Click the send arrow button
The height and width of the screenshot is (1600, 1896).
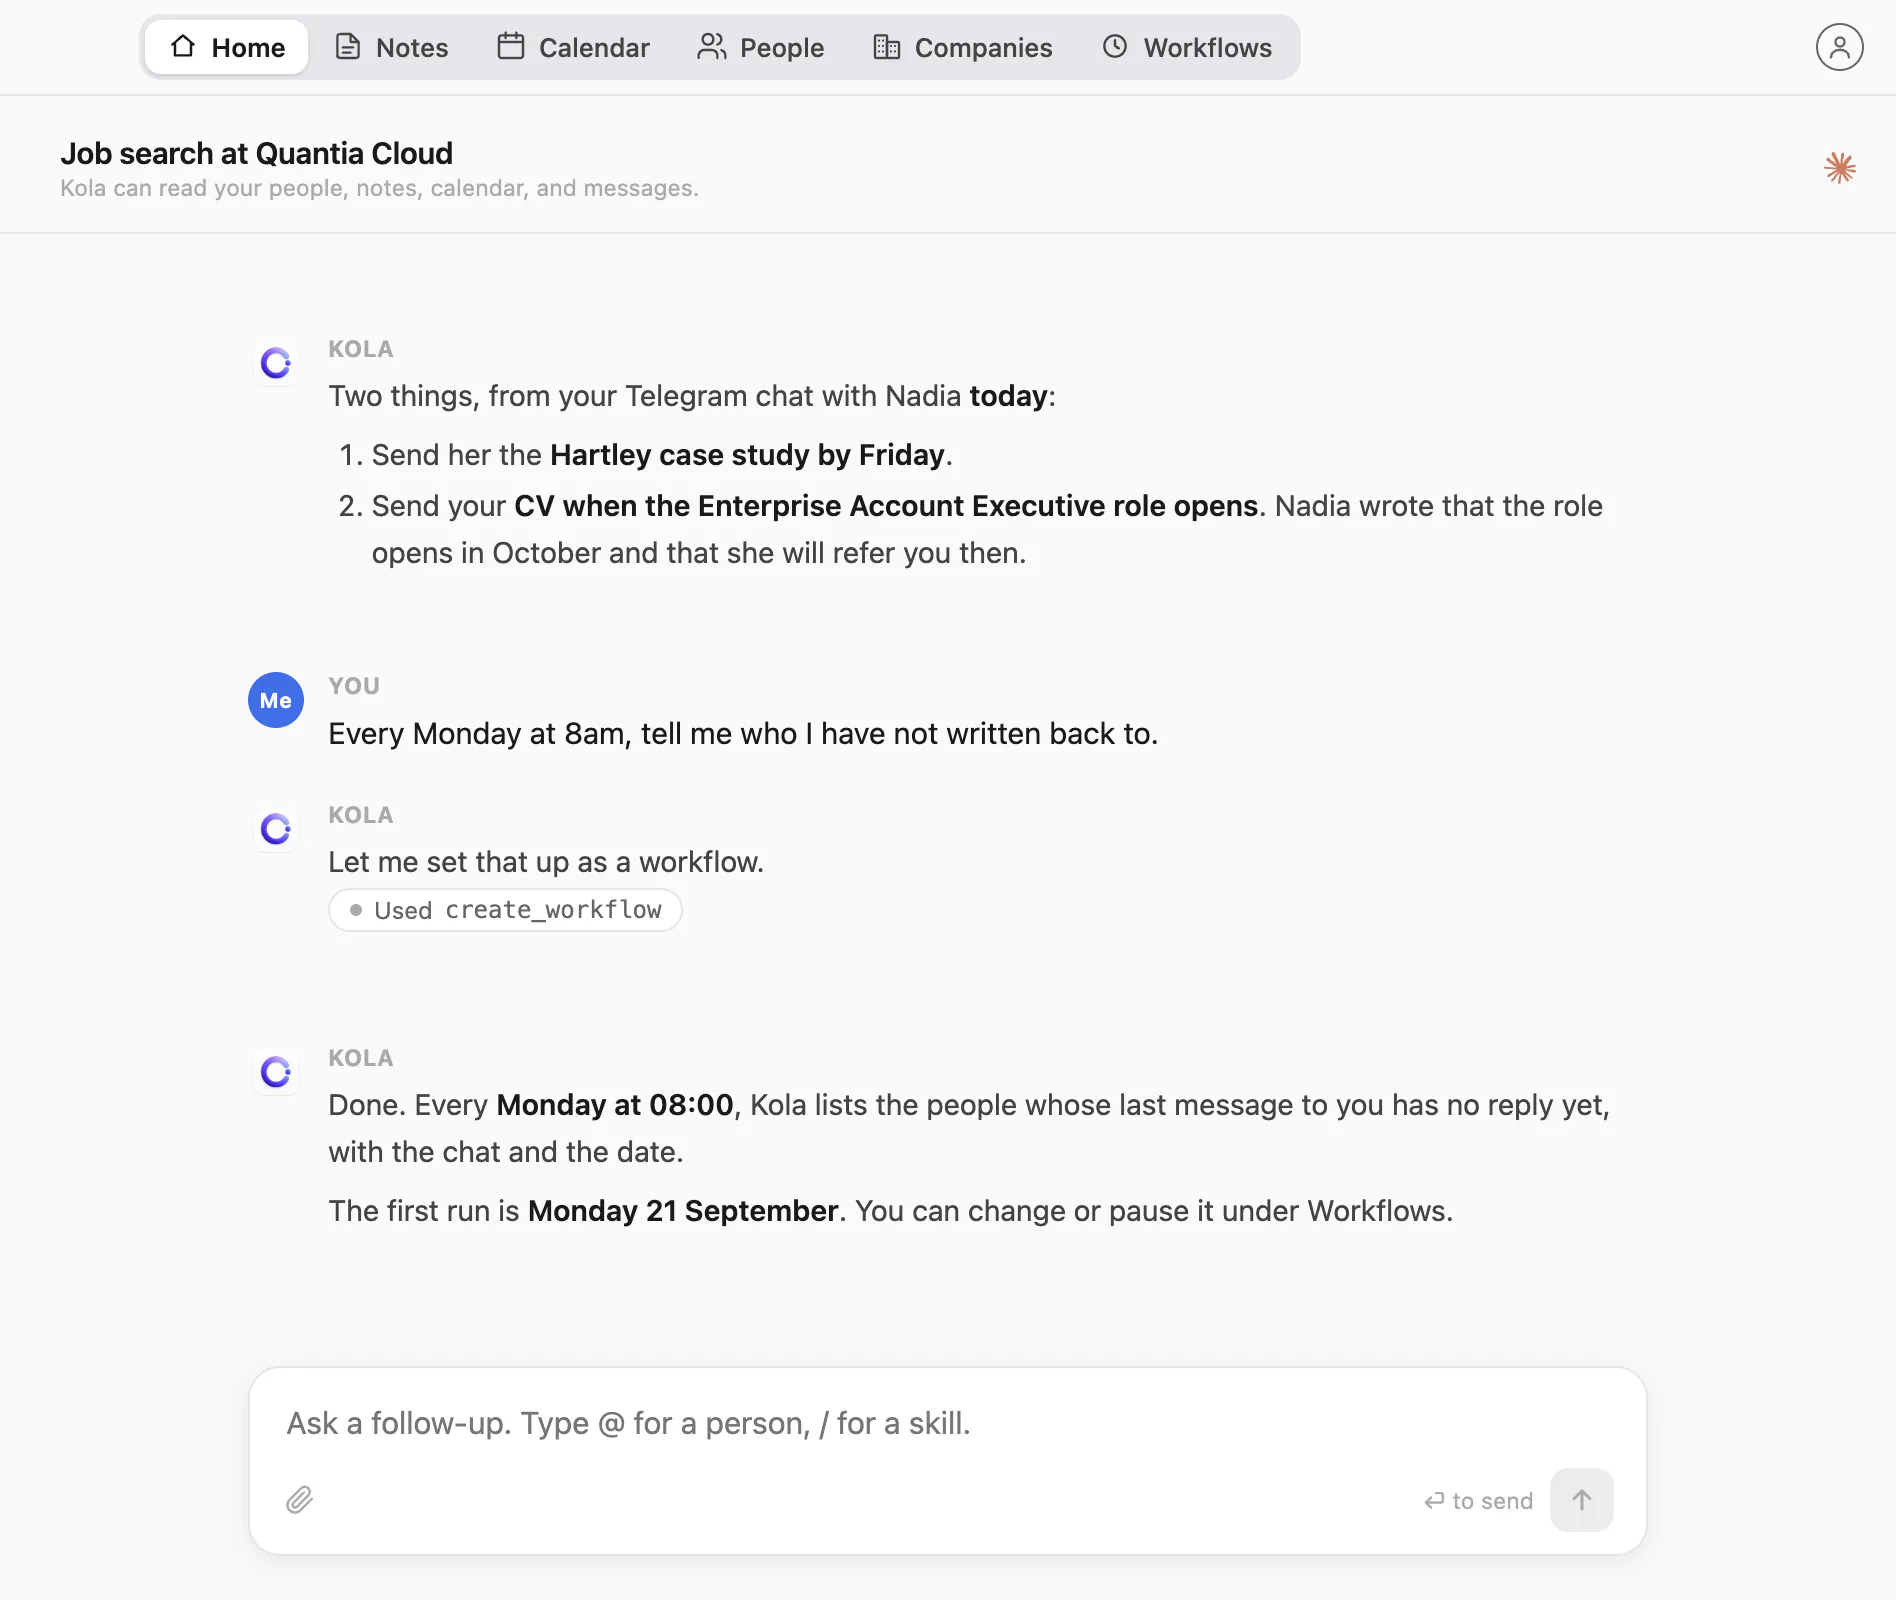pyautogui.click(x=1581, y=1500)
